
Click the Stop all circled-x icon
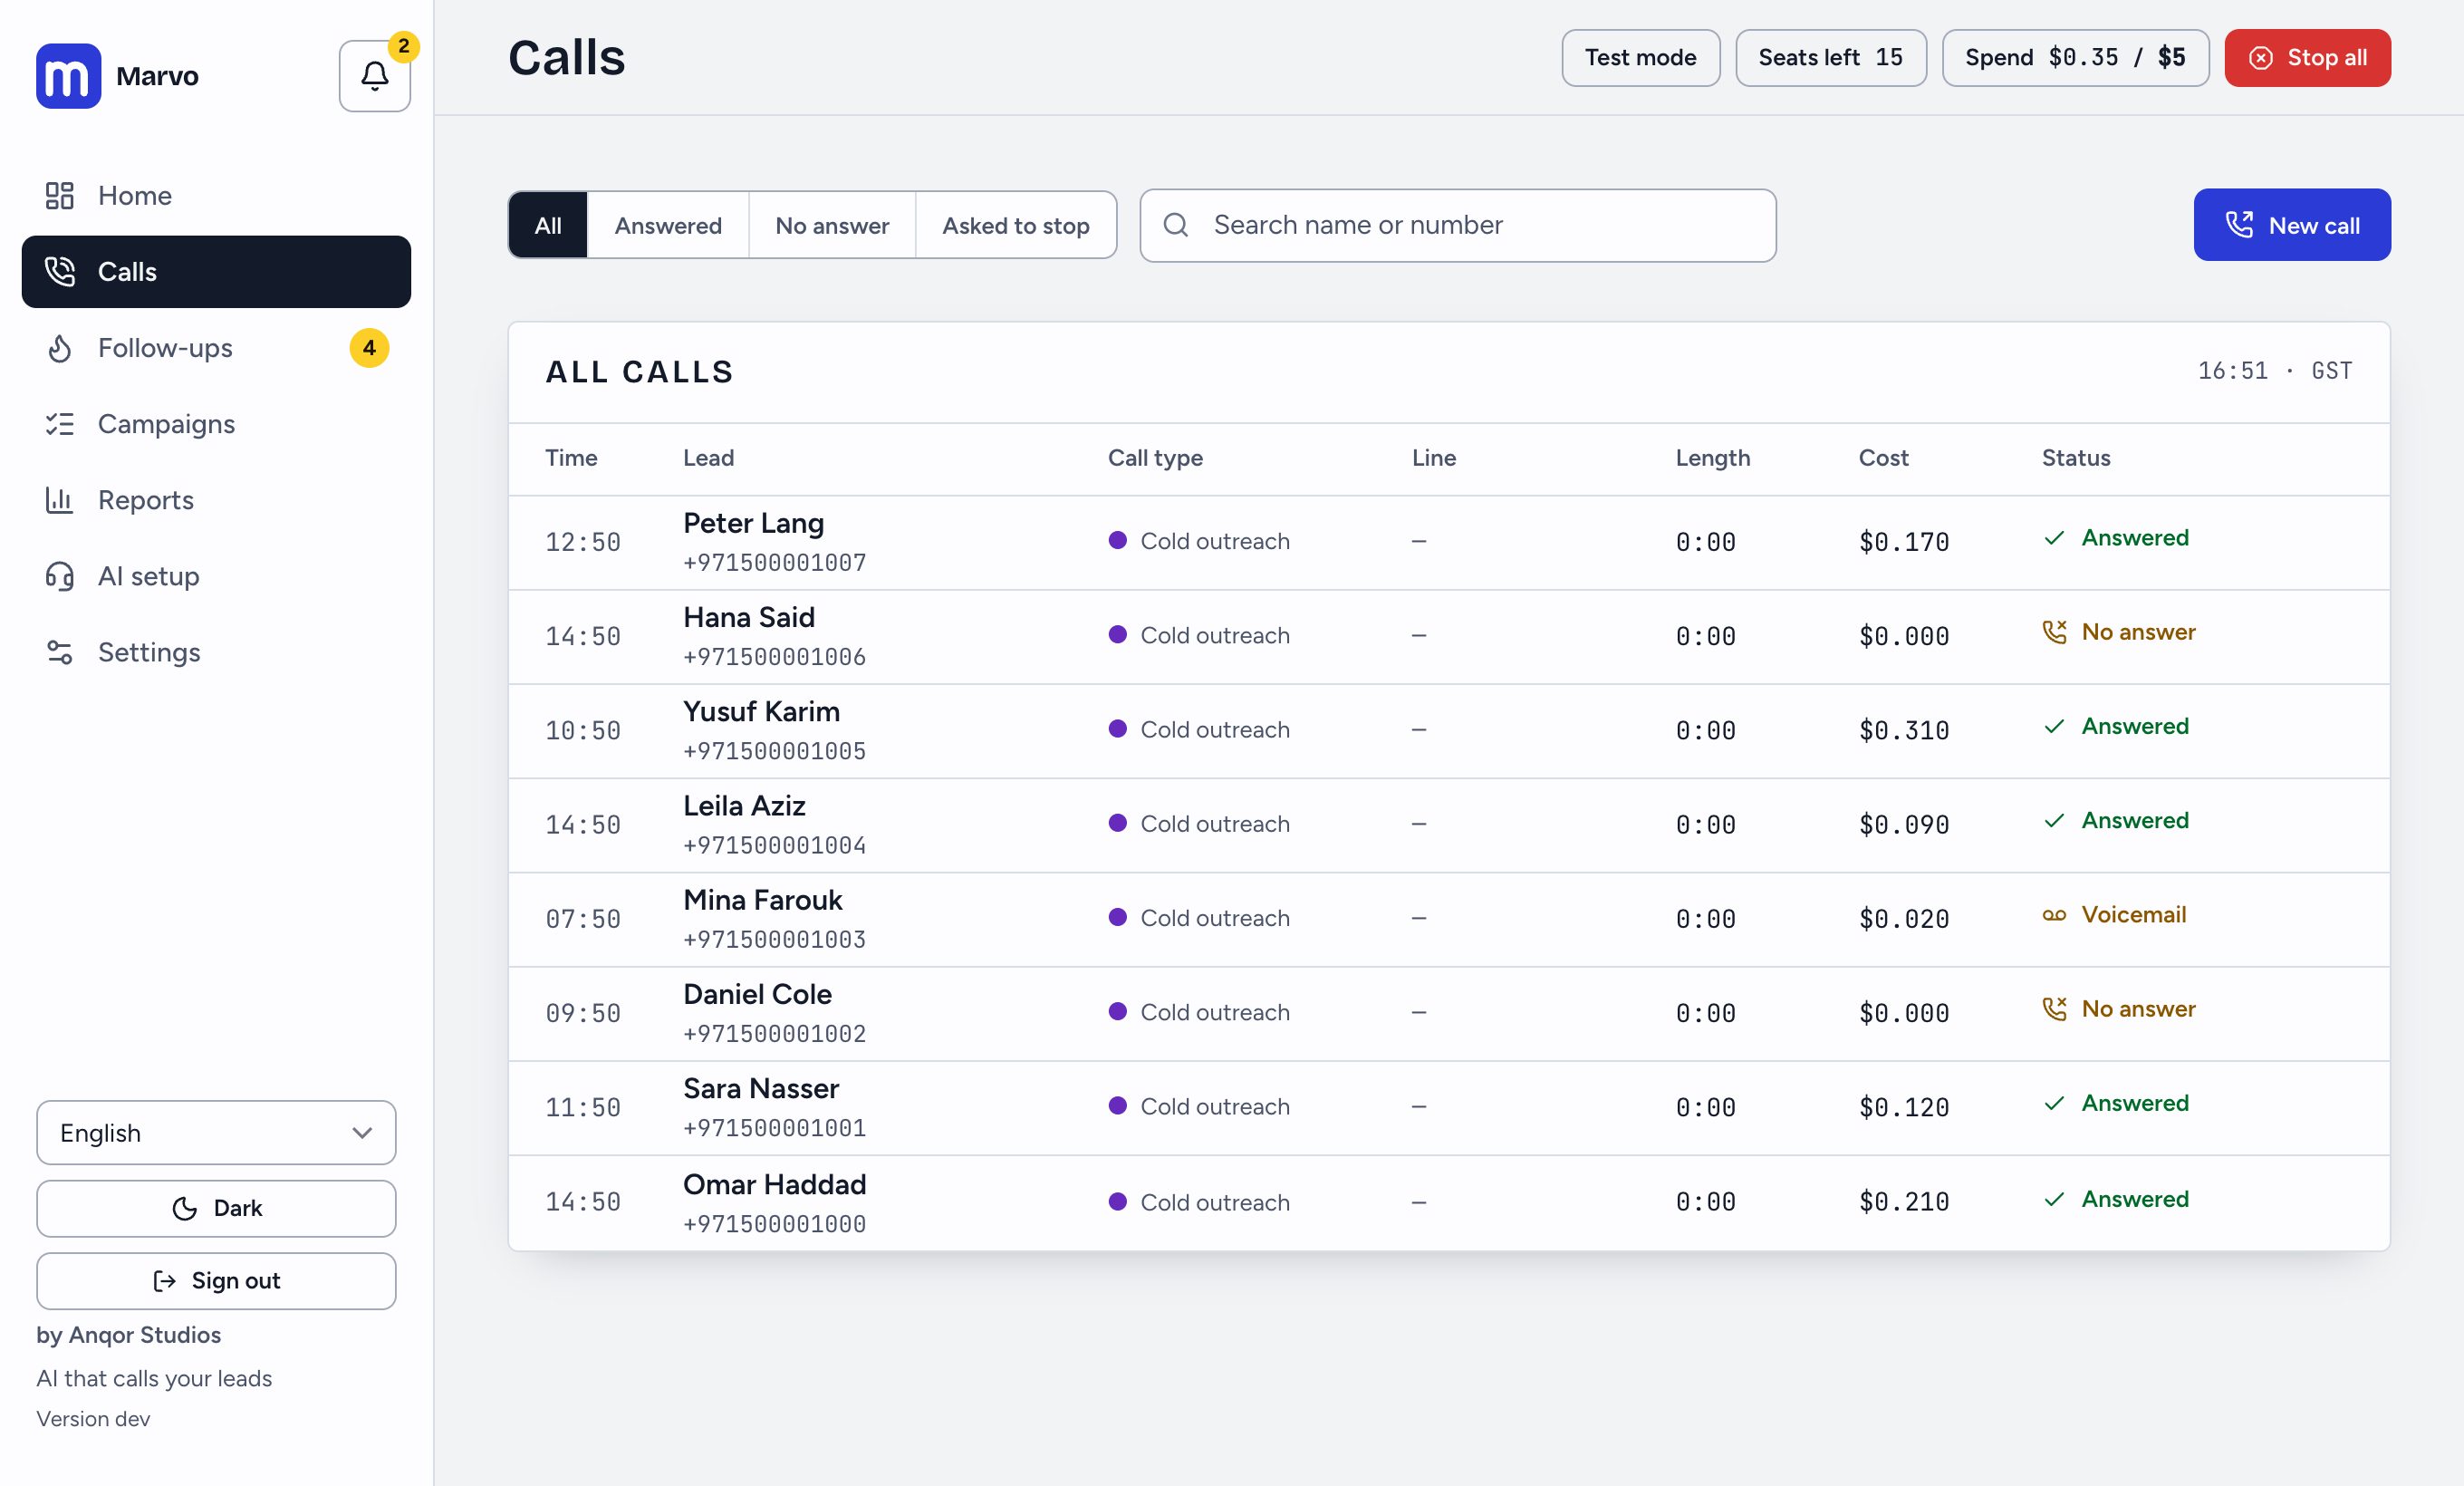(2261, 58)
